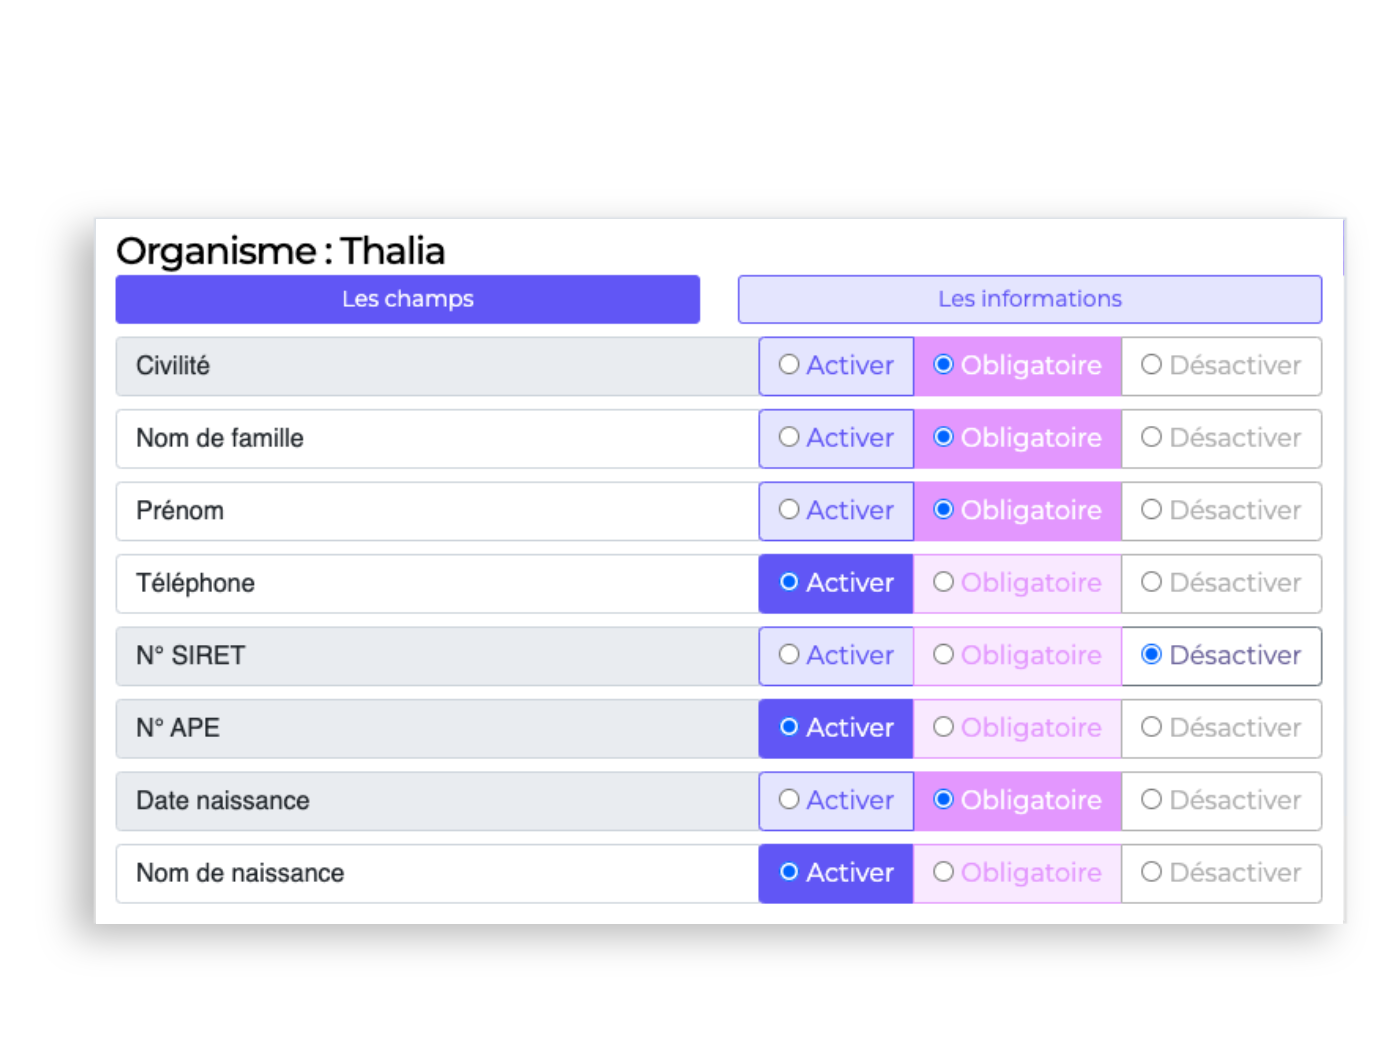Image resolution: width=1400 pixels, height=1060 pixels.
Task: Make N° SIRET Obligatoire
Action: point(1018,655)
